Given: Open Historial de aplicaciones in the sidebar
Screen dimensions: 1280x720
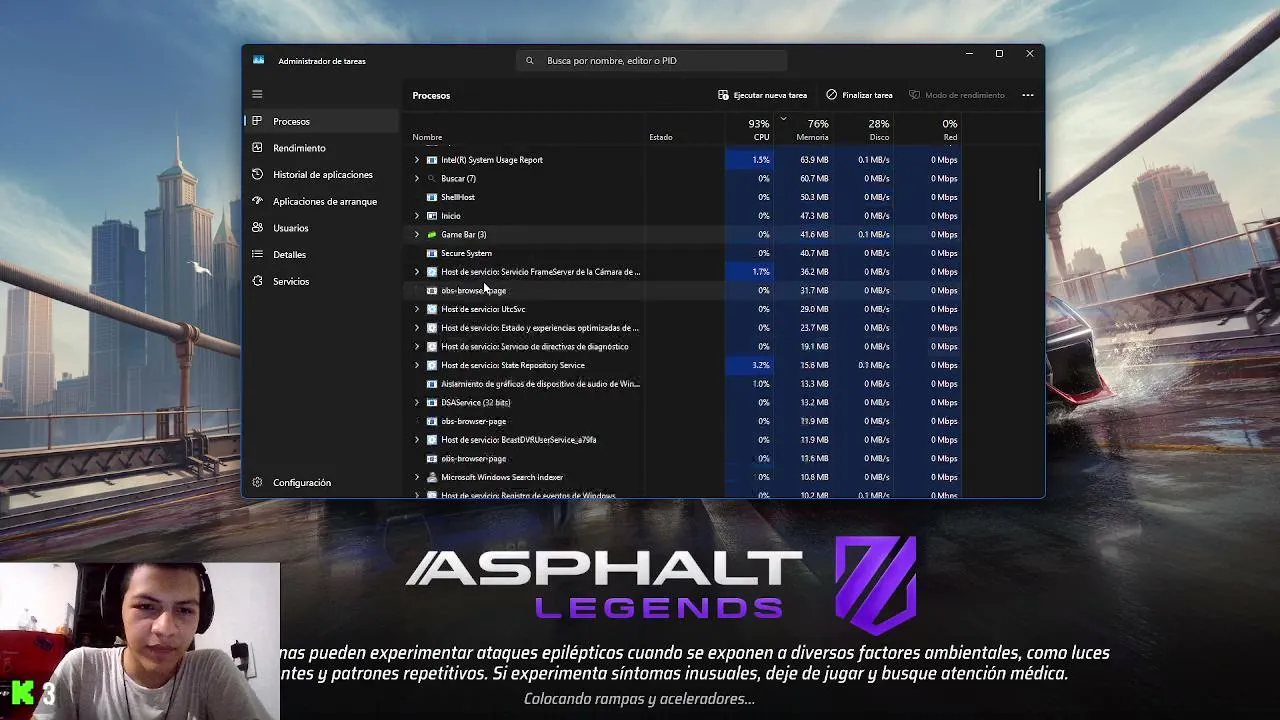Looking at the screenshot, I should tap(321, 175).
